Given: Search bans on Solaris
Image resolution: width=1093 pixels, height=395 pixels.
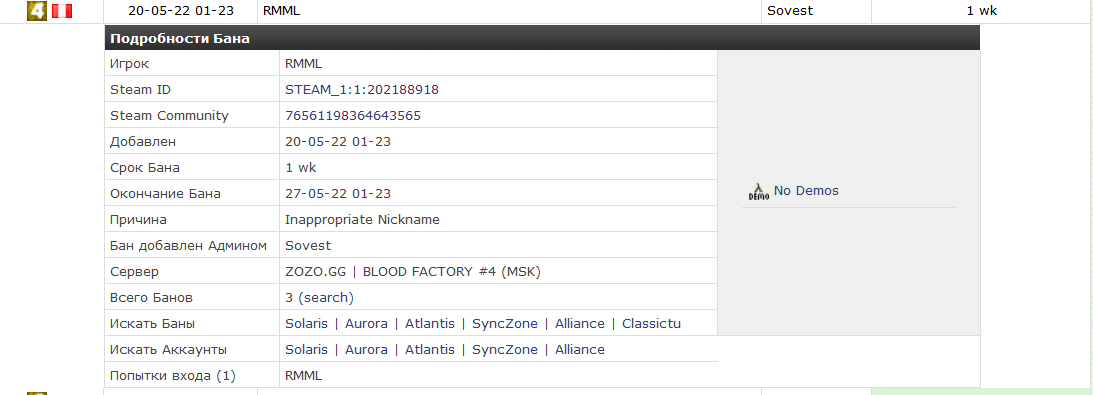Looking at the screenshot, I should [x=306, y=323].
